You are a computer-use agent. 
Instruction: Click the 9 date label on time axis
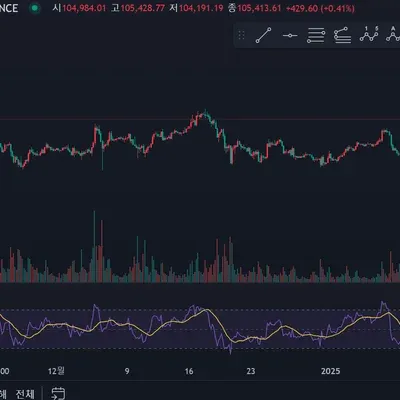point(127,371)
